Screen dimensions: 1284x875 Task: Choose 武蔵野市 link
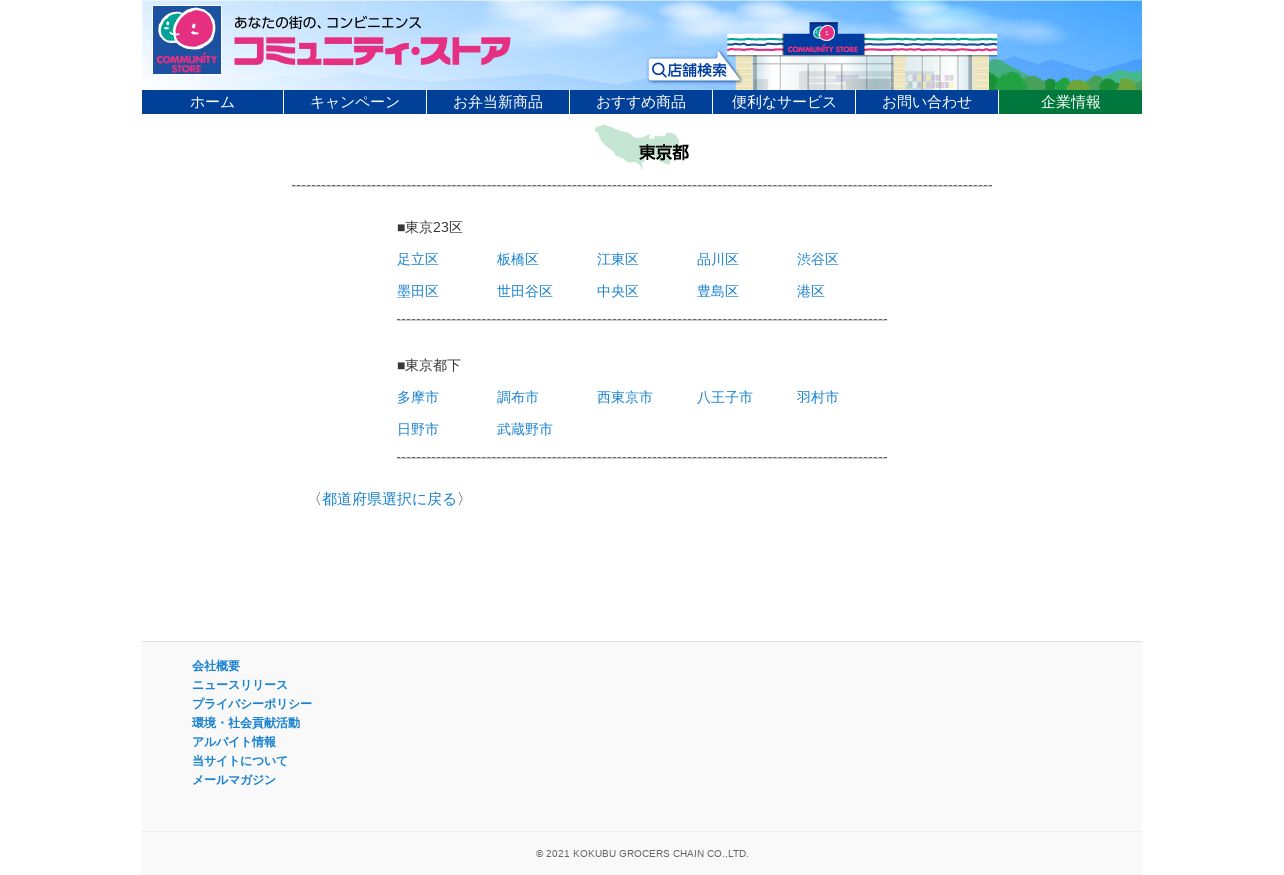point(525,429)
